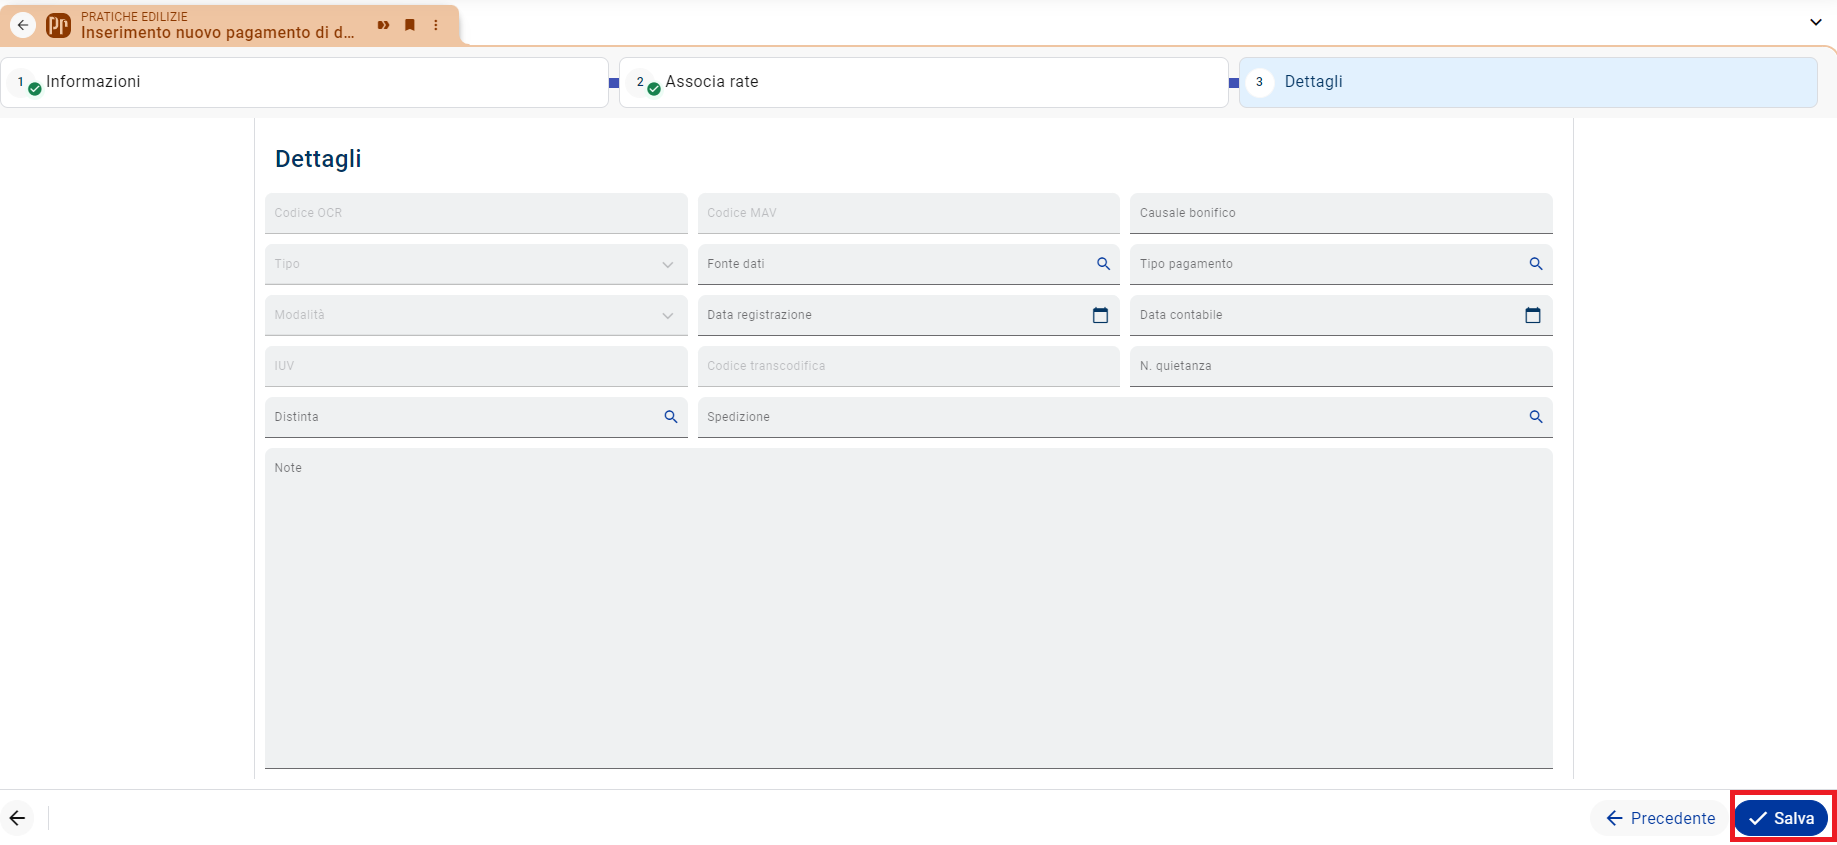Image resolution: width=1837 pixels, height=845 pixels.
Task: Expand the top-right collapse chevron
Action: tap(1816, 22)
